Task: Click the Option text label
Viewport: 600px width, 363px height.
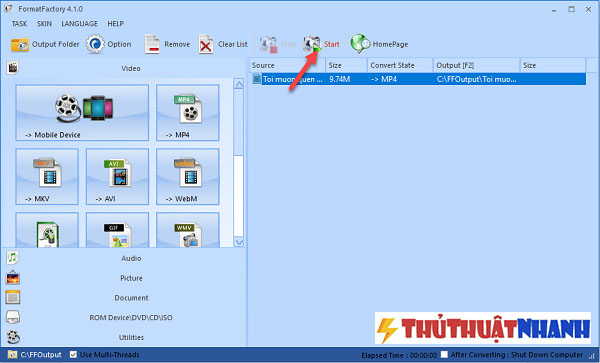Action: point(119,44)
